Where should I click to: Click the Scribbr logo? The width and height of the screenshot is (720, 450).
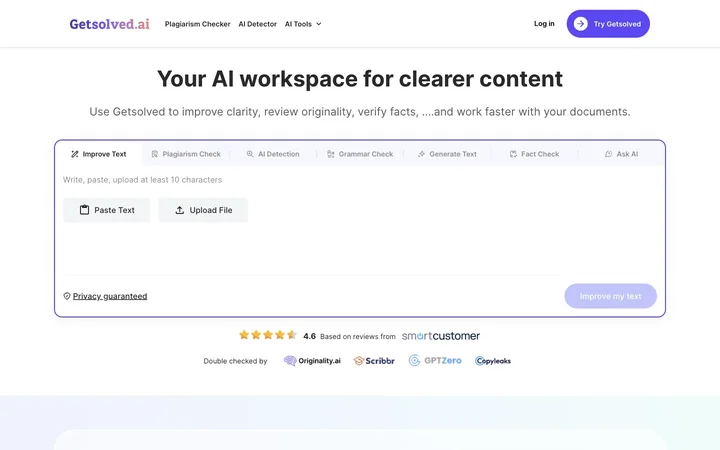[374, 361]
